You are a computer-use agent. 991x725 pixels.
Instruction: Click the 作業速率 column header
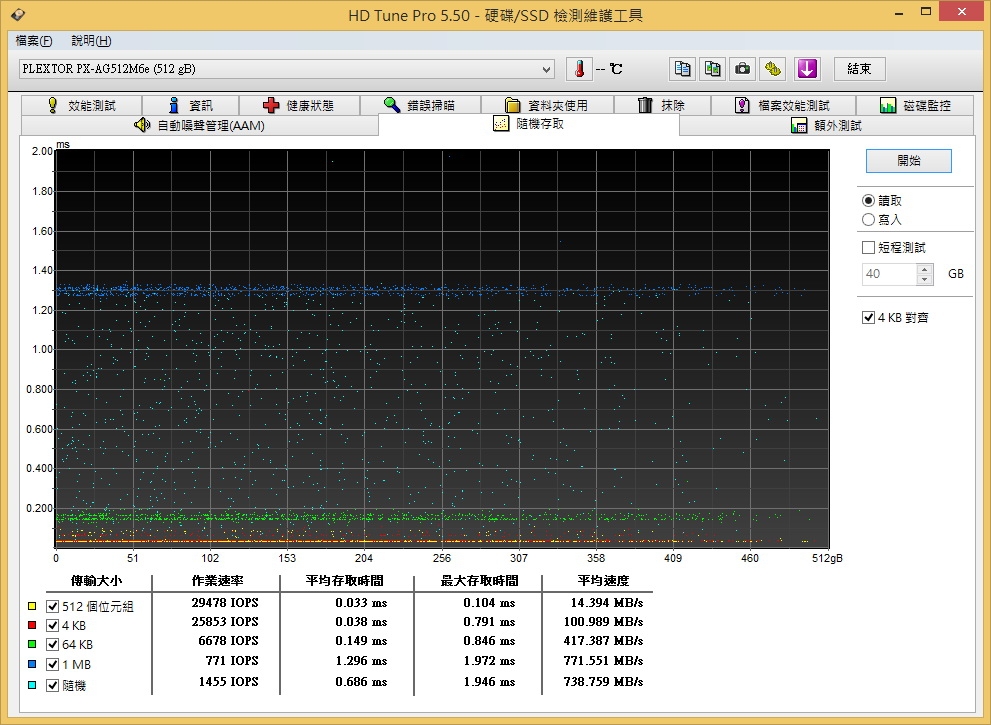point(217,580)
